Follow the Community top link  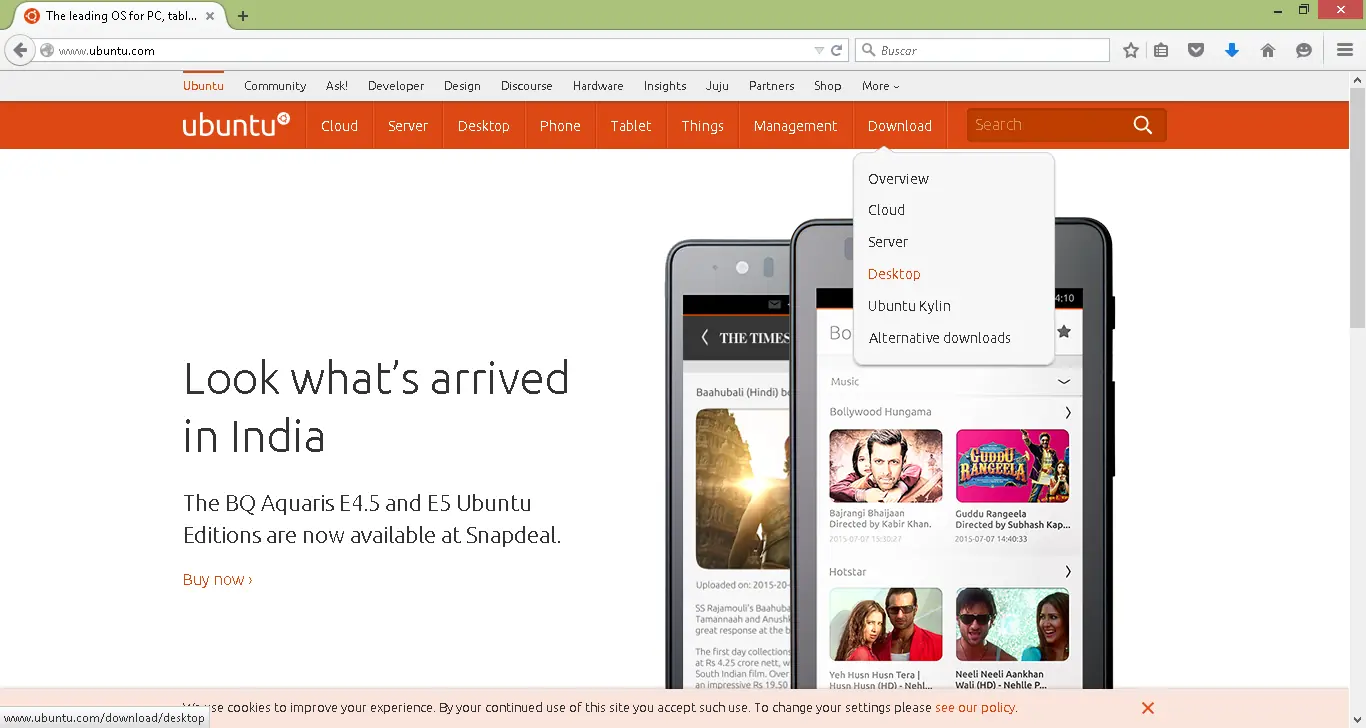click(x=275, y=86)
